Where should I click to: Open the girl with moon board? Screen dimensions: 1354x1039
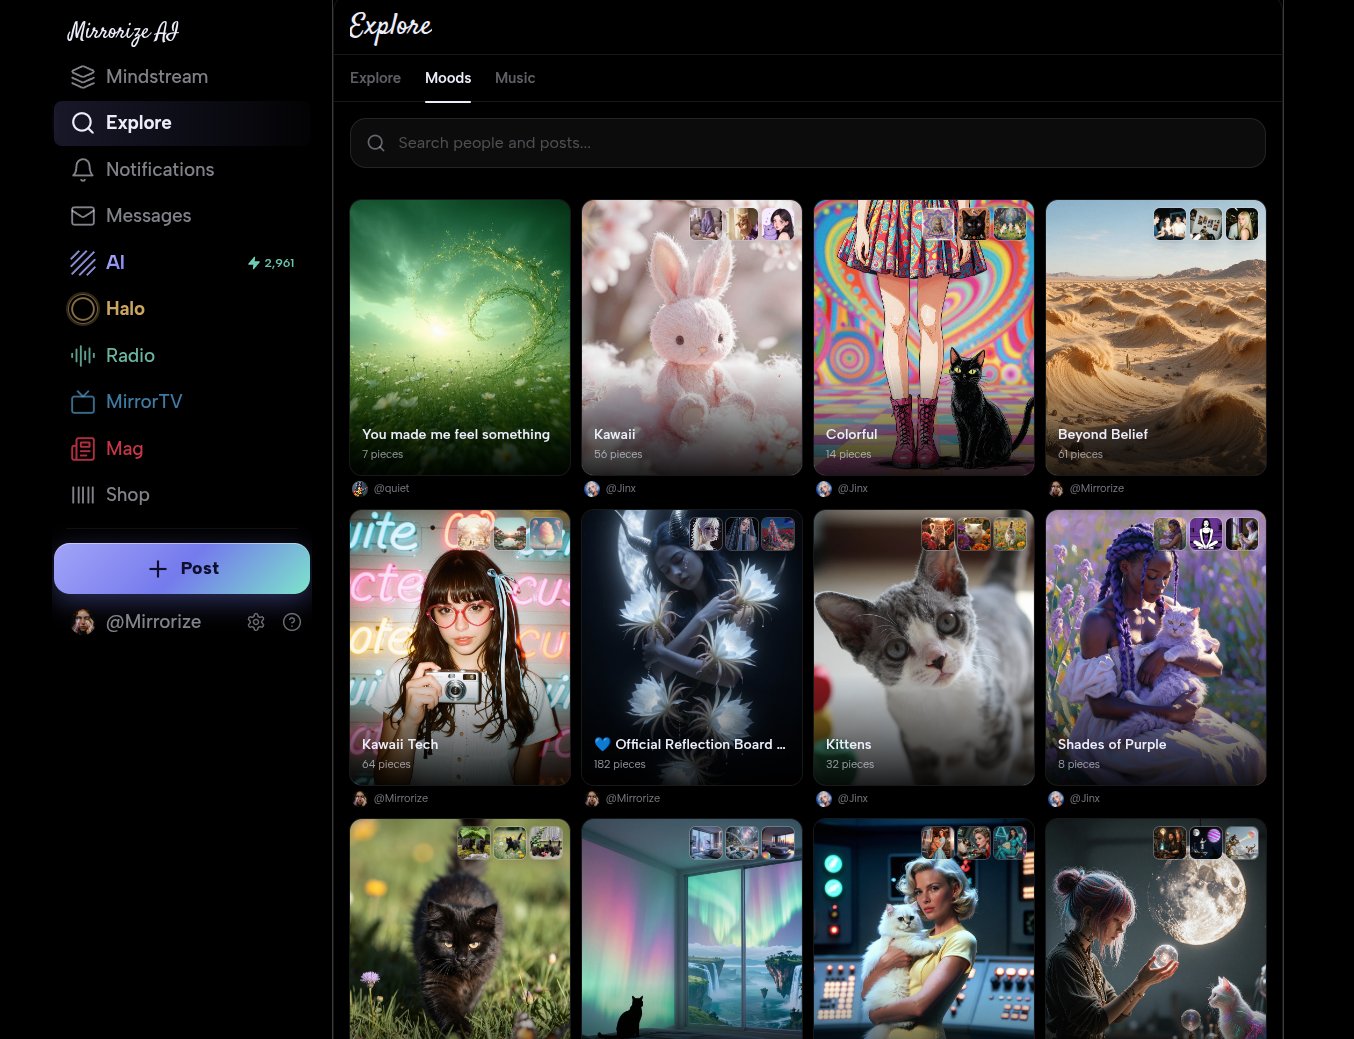(x=1156, y=929)
